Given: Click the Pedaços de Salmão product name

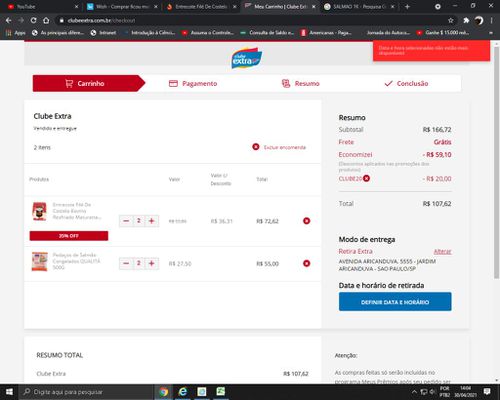Looking at the screenshot, I should 76,261.
